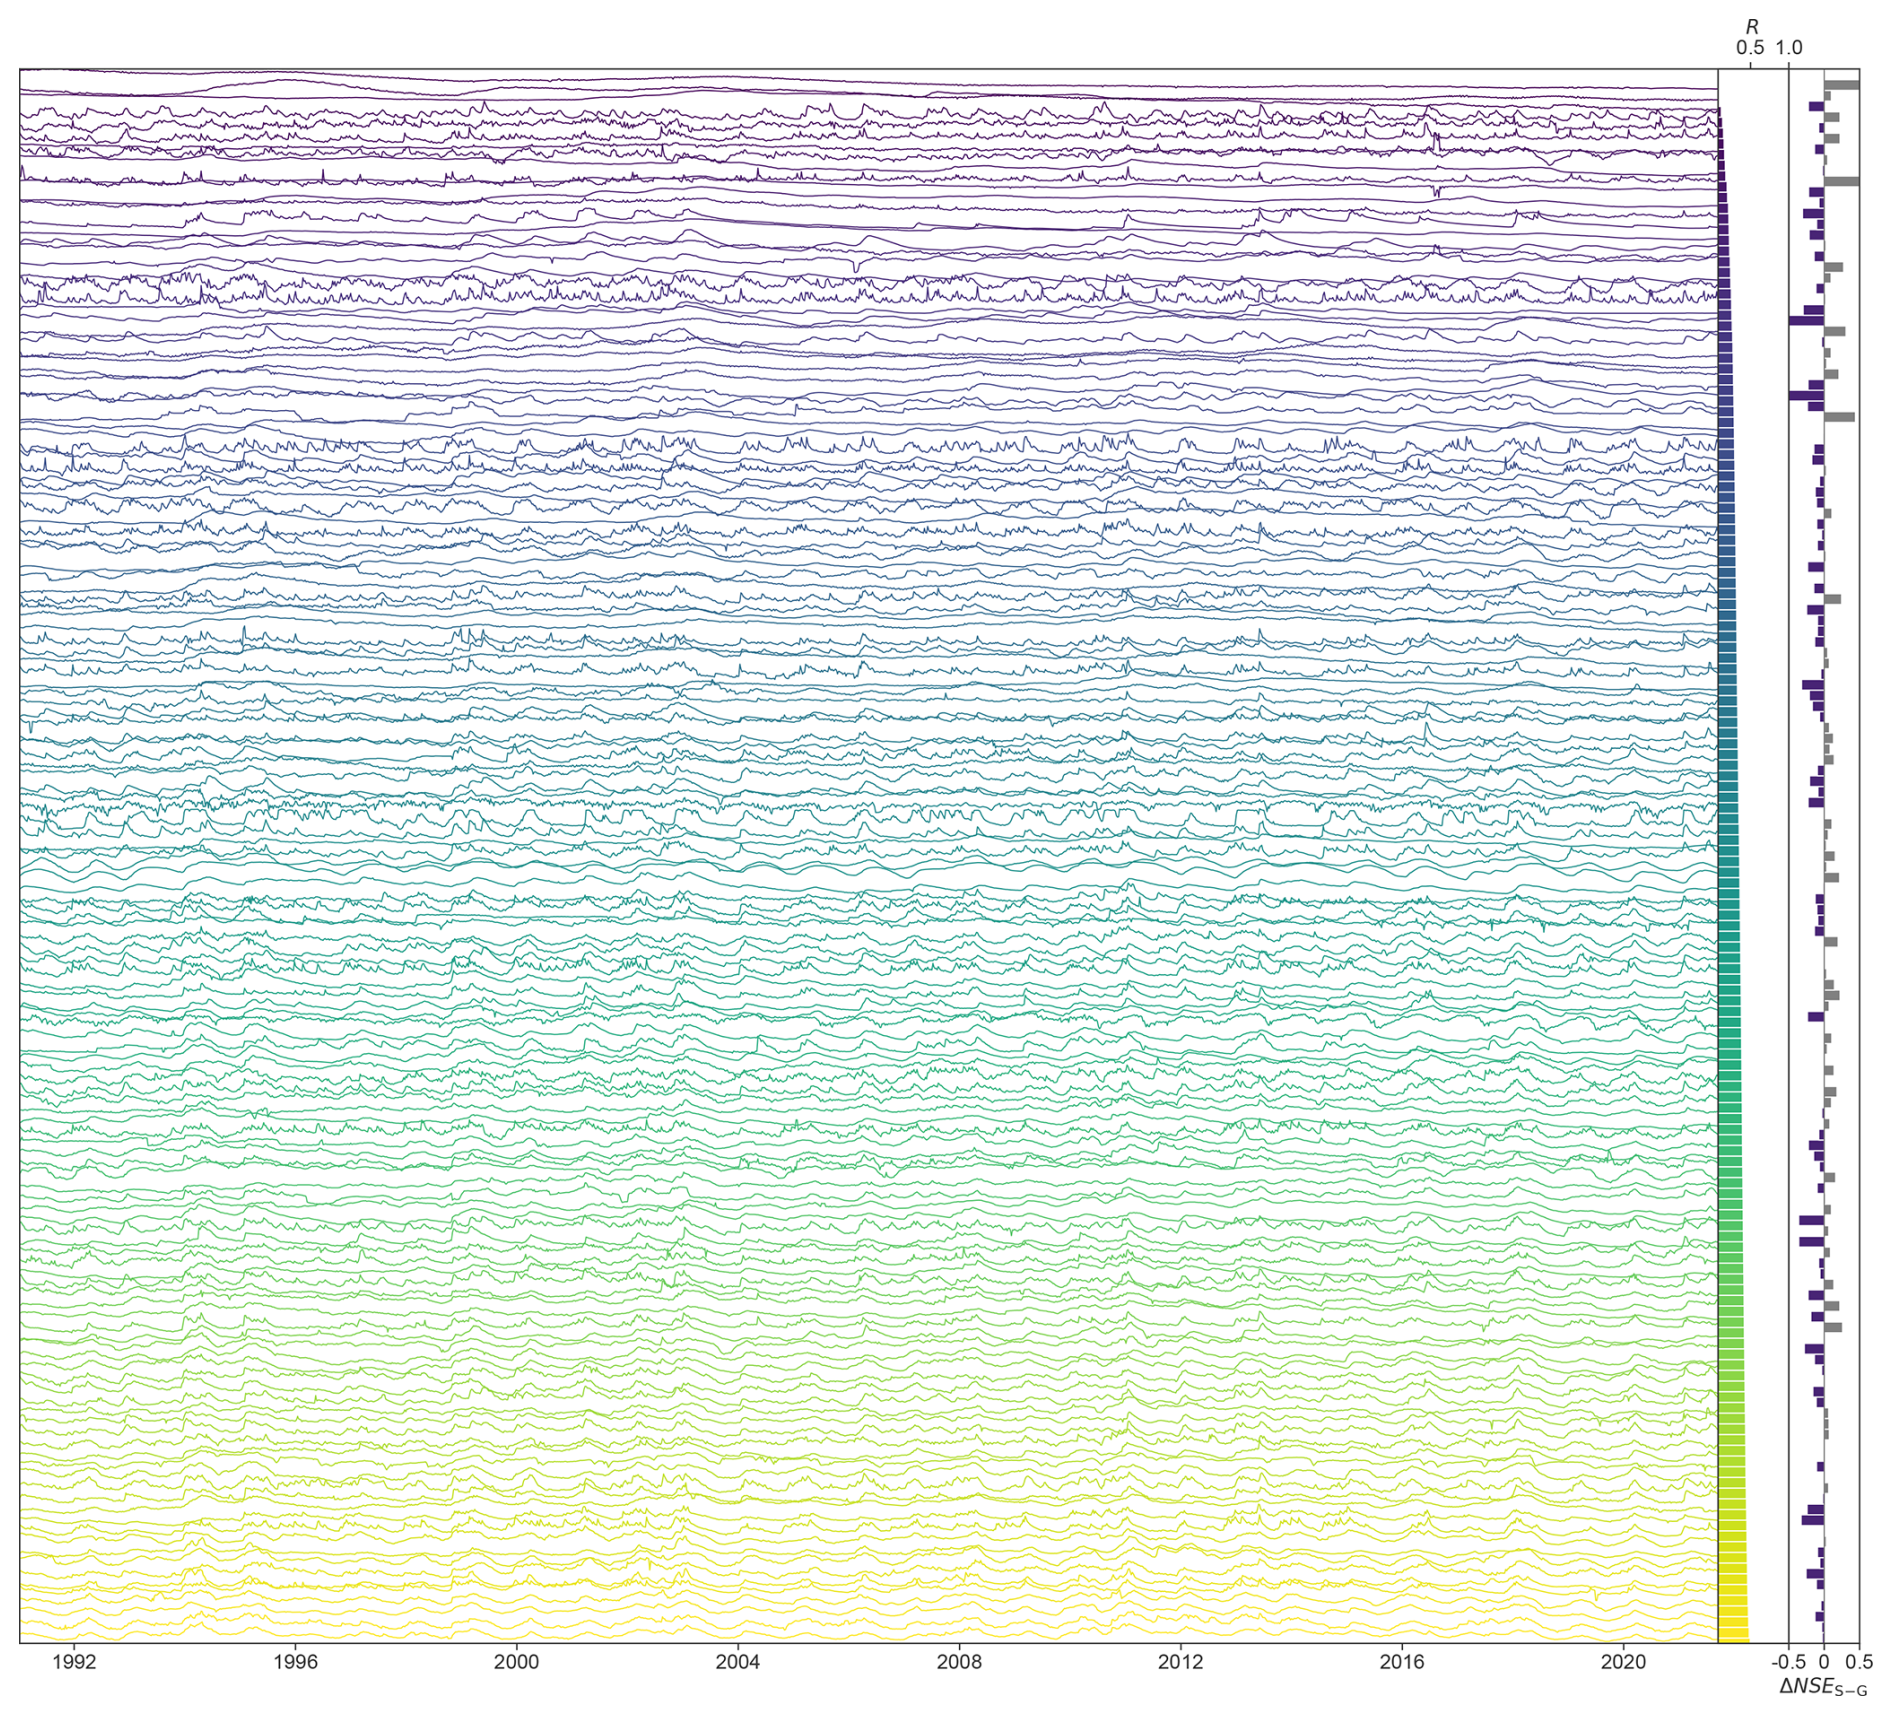The width and height of the screenshot is (1892, 1715).
Task: Click the topmost gray bar in ΔNSE panel
Action: click(1842, 85)
